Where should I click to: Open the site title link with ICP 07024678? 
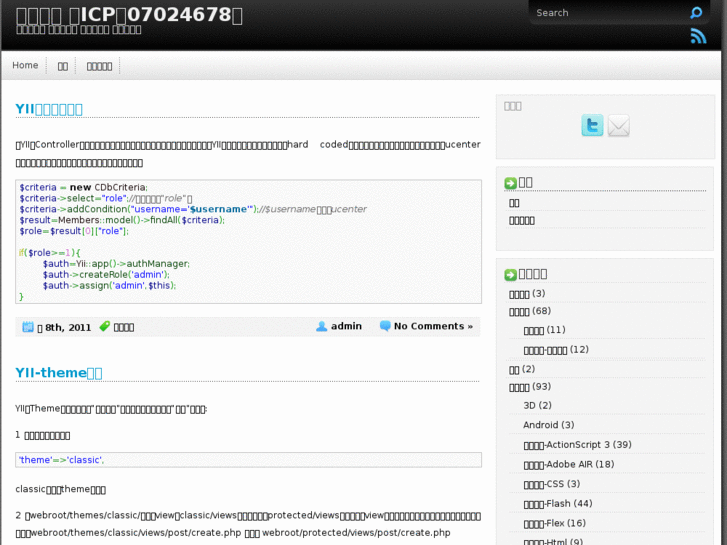pyautogui.click(x=129, y=15)
